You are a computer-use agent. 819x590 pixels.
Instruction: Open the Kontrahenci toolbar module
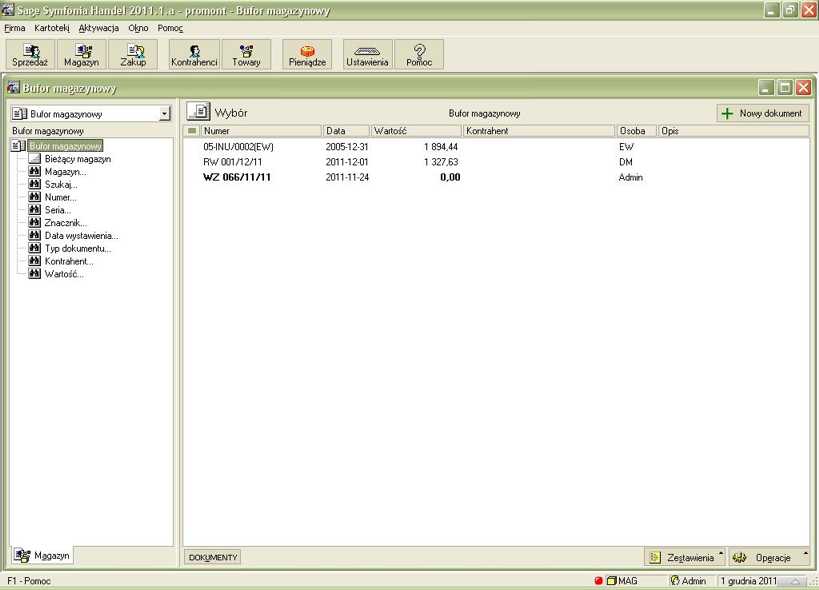point(194,54)
